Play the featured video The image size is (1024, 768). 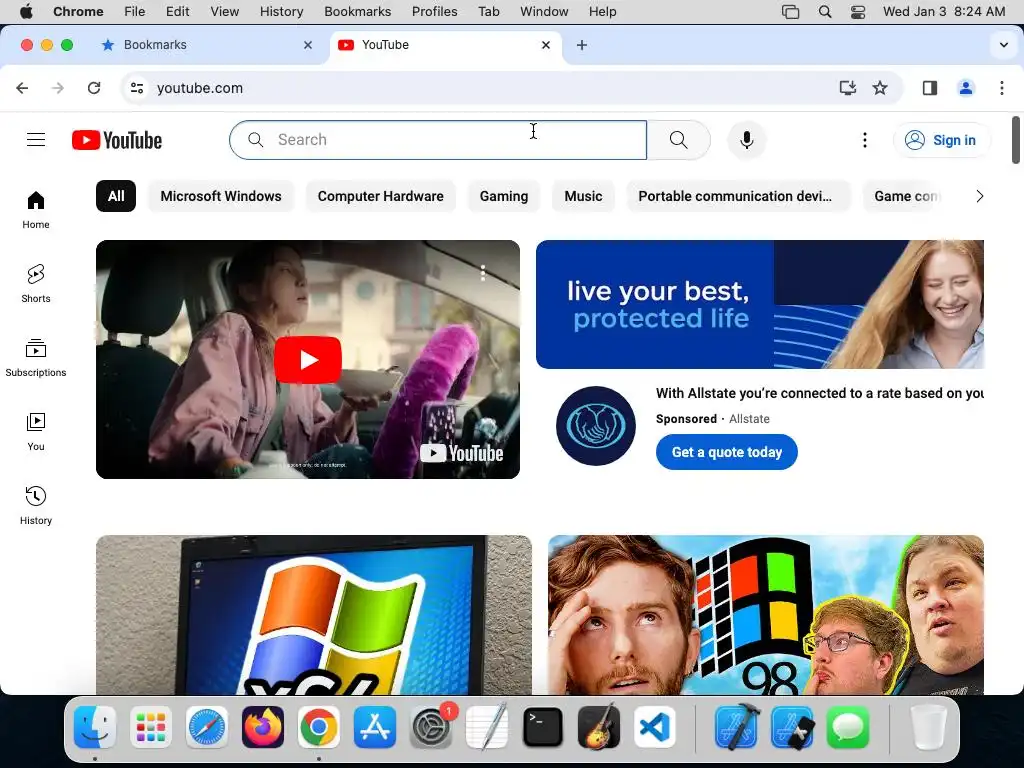tap(308, 360)
